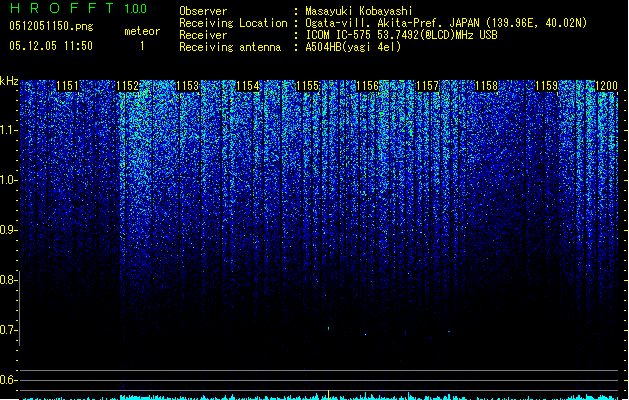Click the 0.7 kHz axis label
Screen dimensions: 629x400
pyautogui.click(x=8, y=330)
